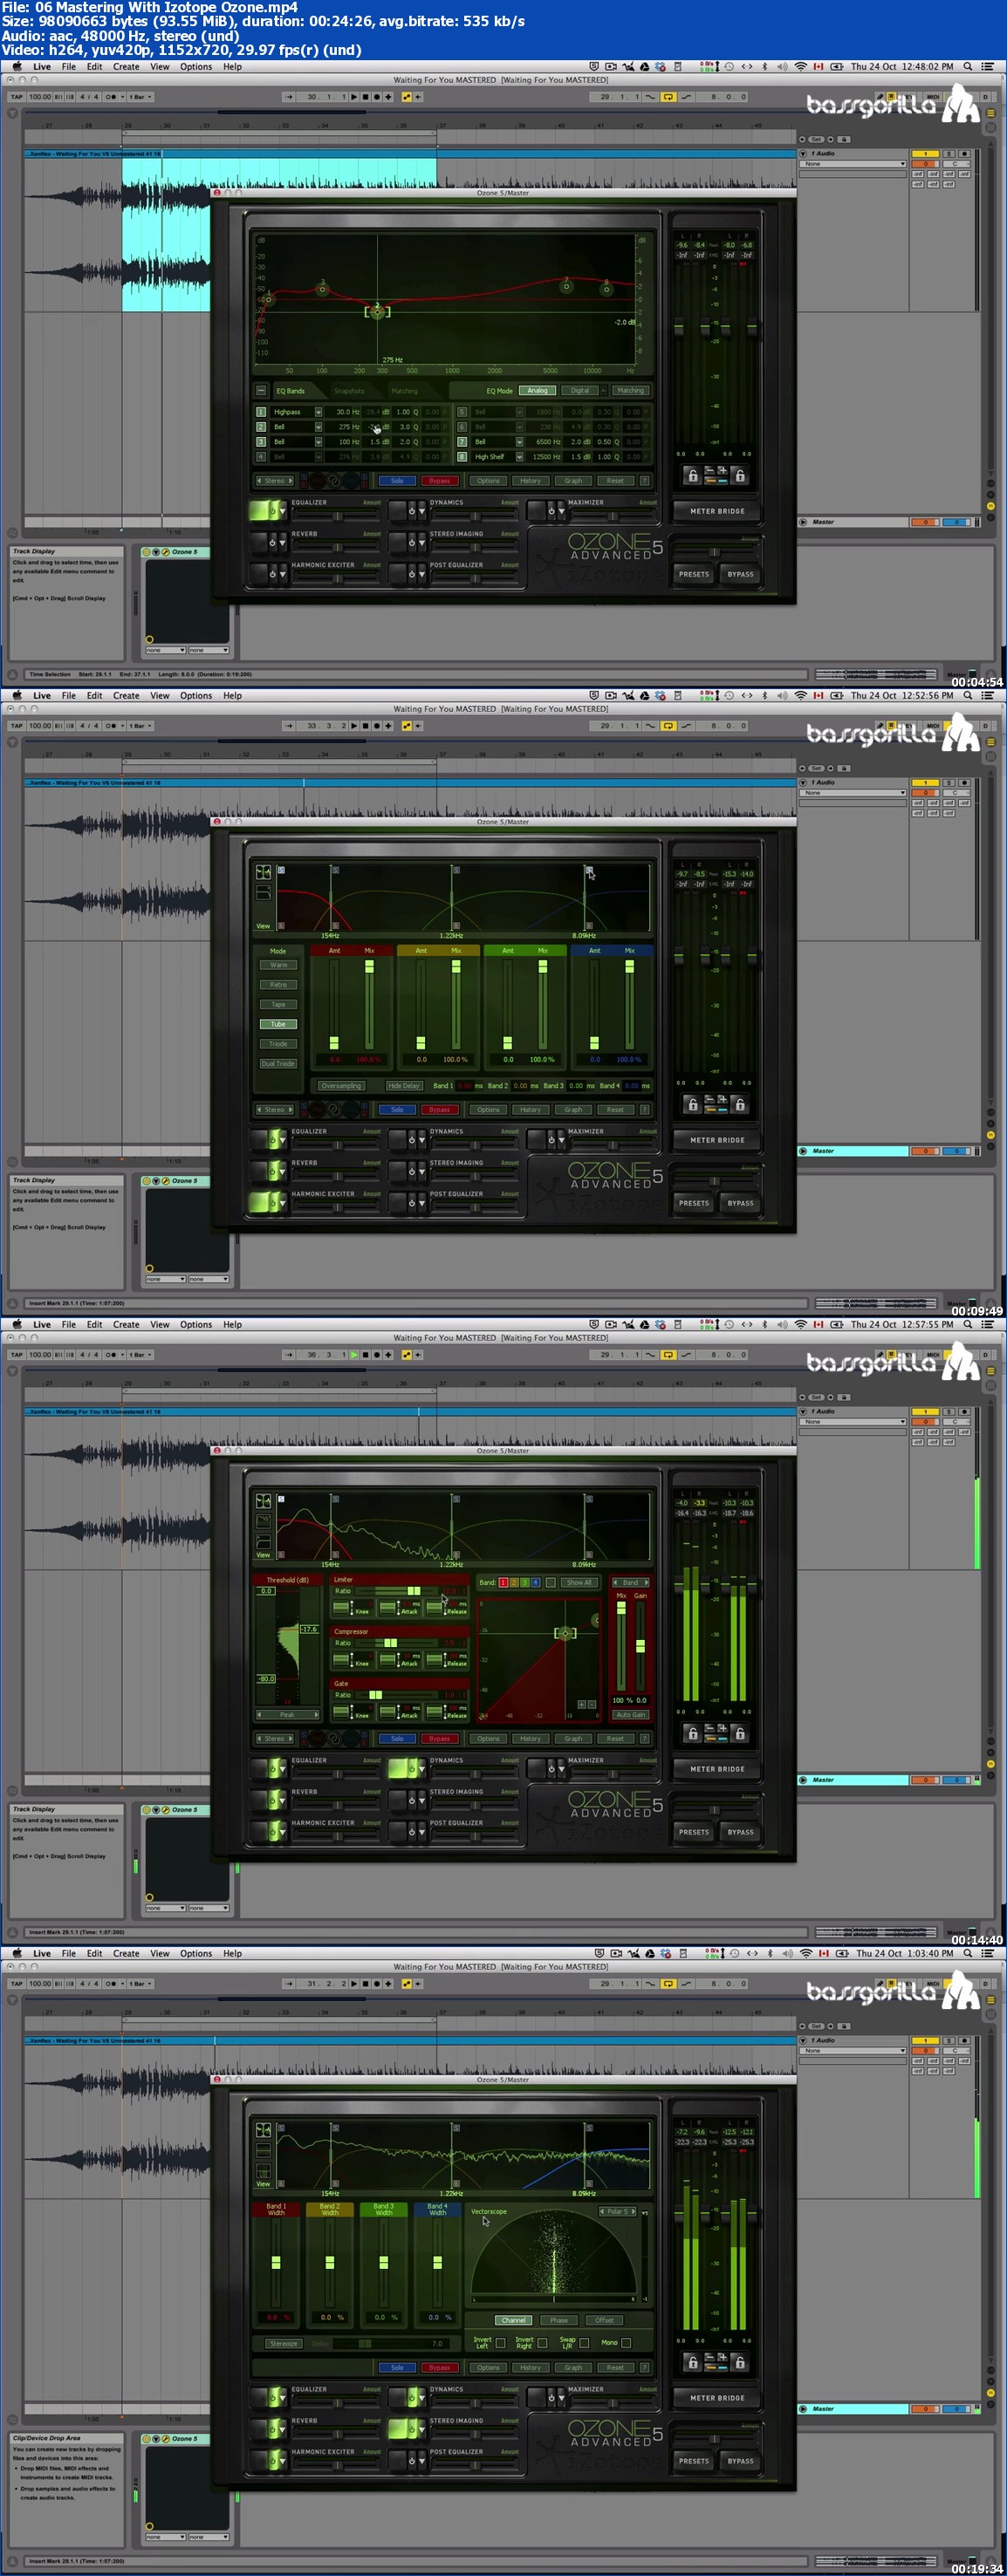In the 00:14:40 frame, click the plus zoom icon
1007x2576 pixels.
581,1704
